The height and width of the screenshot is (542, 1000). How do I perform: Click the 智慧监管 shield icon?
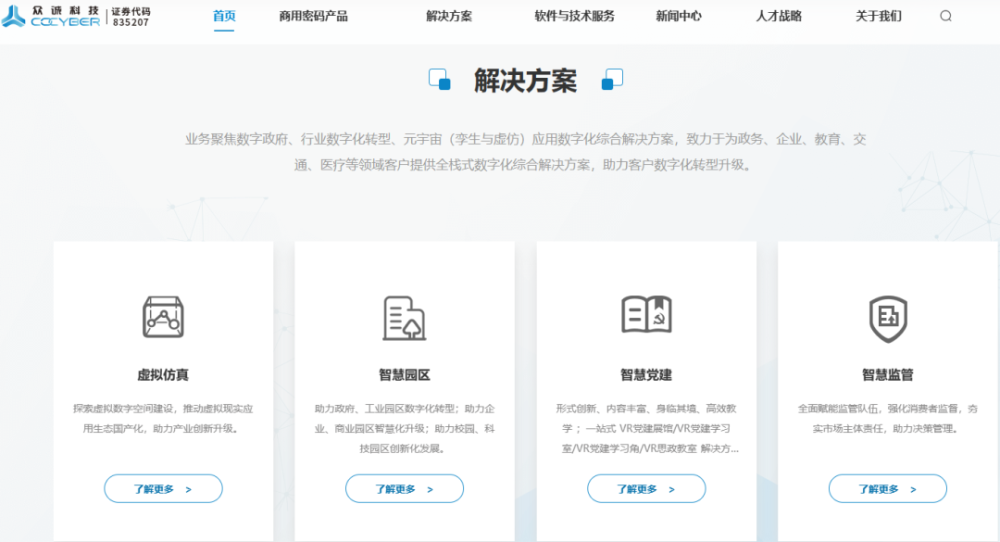click(888, 318)
